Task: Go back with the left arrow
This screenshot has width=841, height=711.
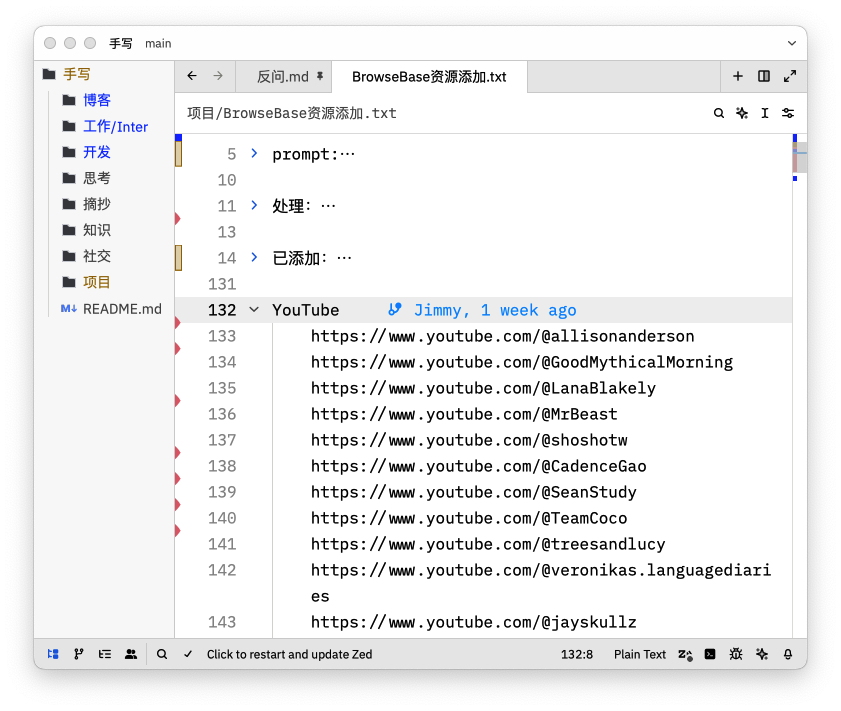Action: 192,76
